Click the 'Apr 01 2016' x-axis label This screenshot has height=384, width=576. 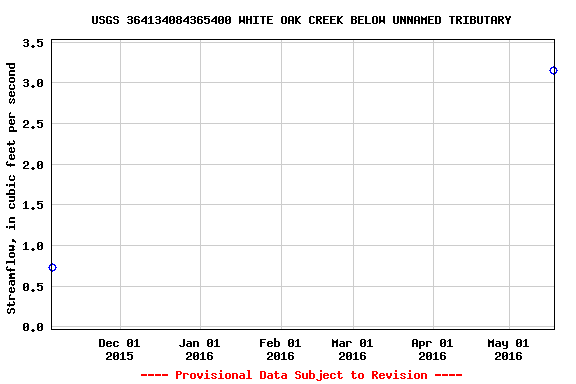click(x=432, y=349)
